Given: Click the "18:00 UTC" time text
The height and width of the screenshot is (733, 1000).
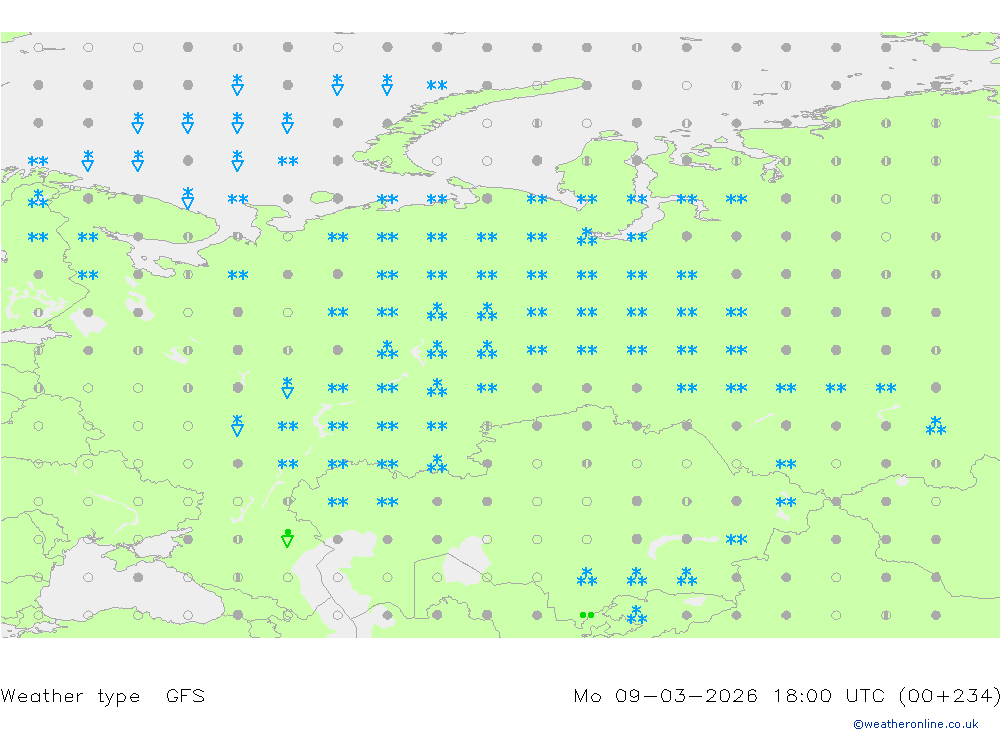Looking at the screenshot, I should (x=829, y=695).
